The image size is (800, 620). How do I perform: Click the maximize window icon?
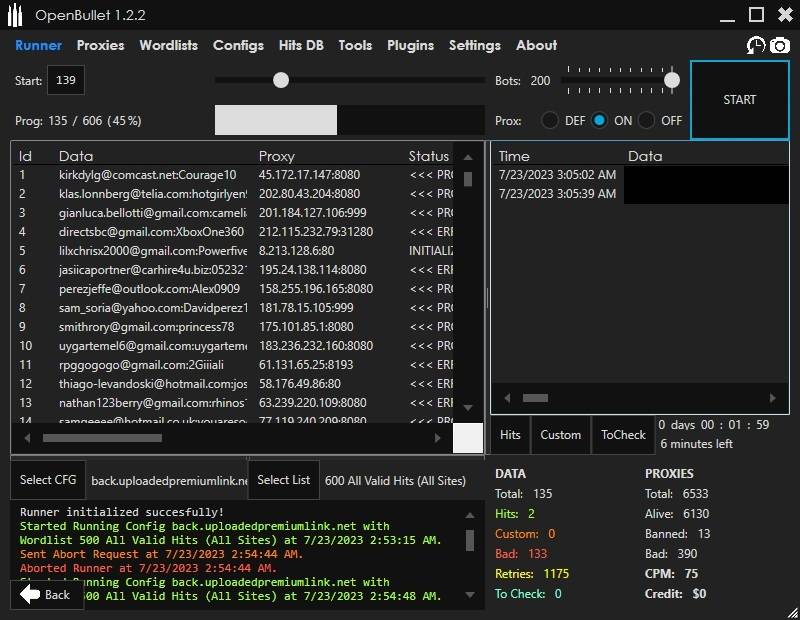[x=756, y=14]
